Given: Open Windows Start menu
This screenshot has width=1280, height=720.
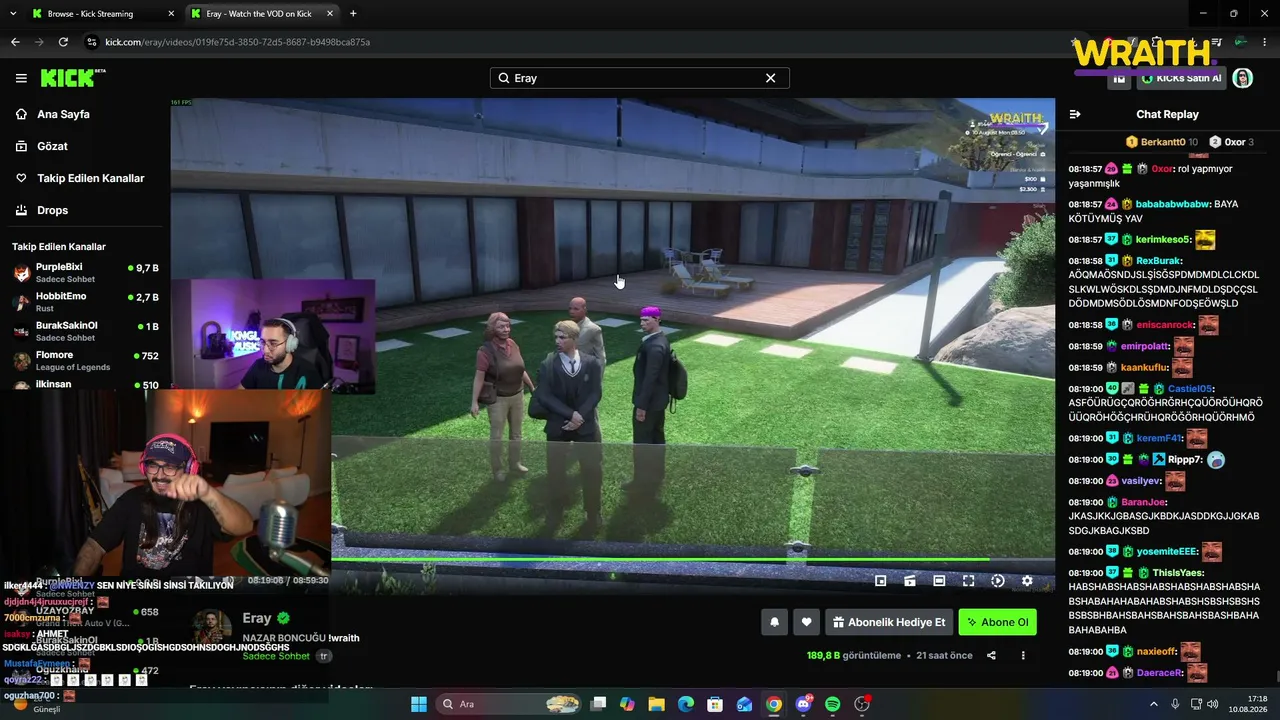Looking at the screenshot, I should pyautogui.click(x=418, y=704).
